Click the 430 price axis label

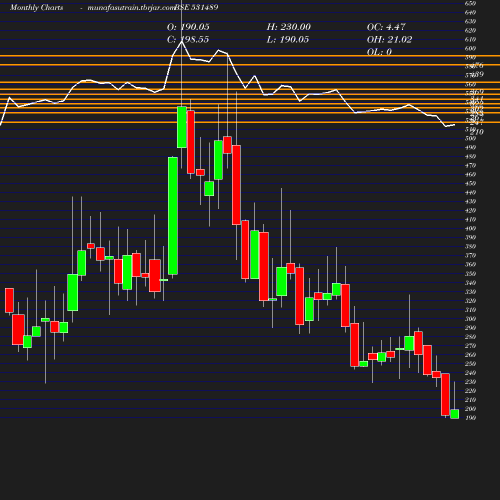[470, 202]
